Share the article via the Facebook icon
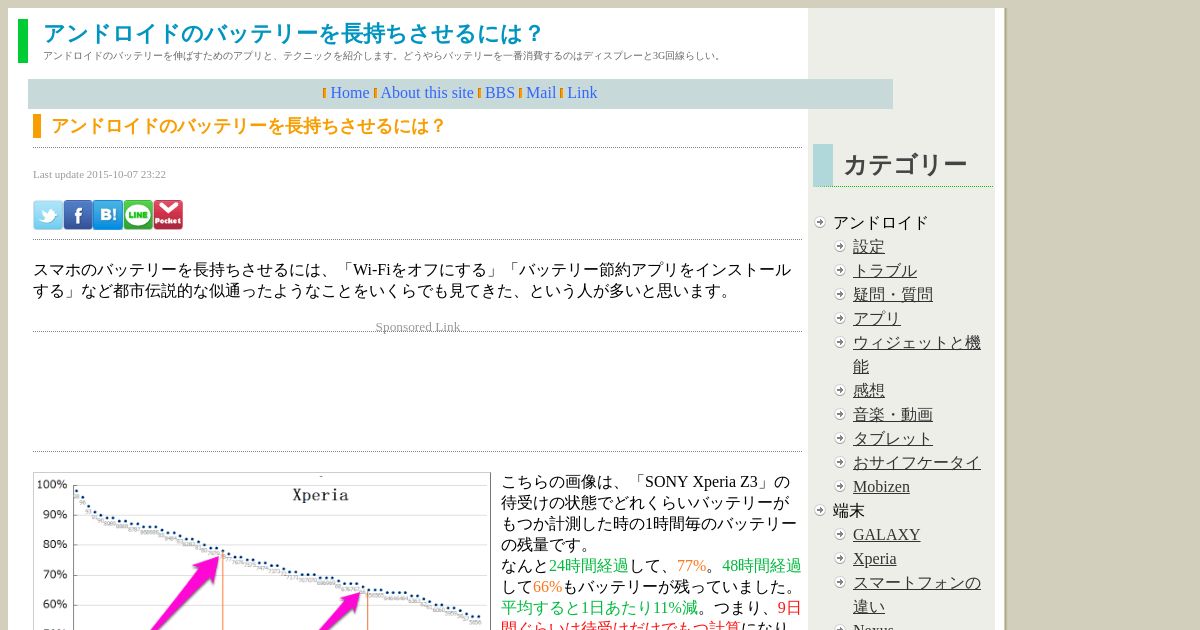1200x630 pixels. click(78, 215)
